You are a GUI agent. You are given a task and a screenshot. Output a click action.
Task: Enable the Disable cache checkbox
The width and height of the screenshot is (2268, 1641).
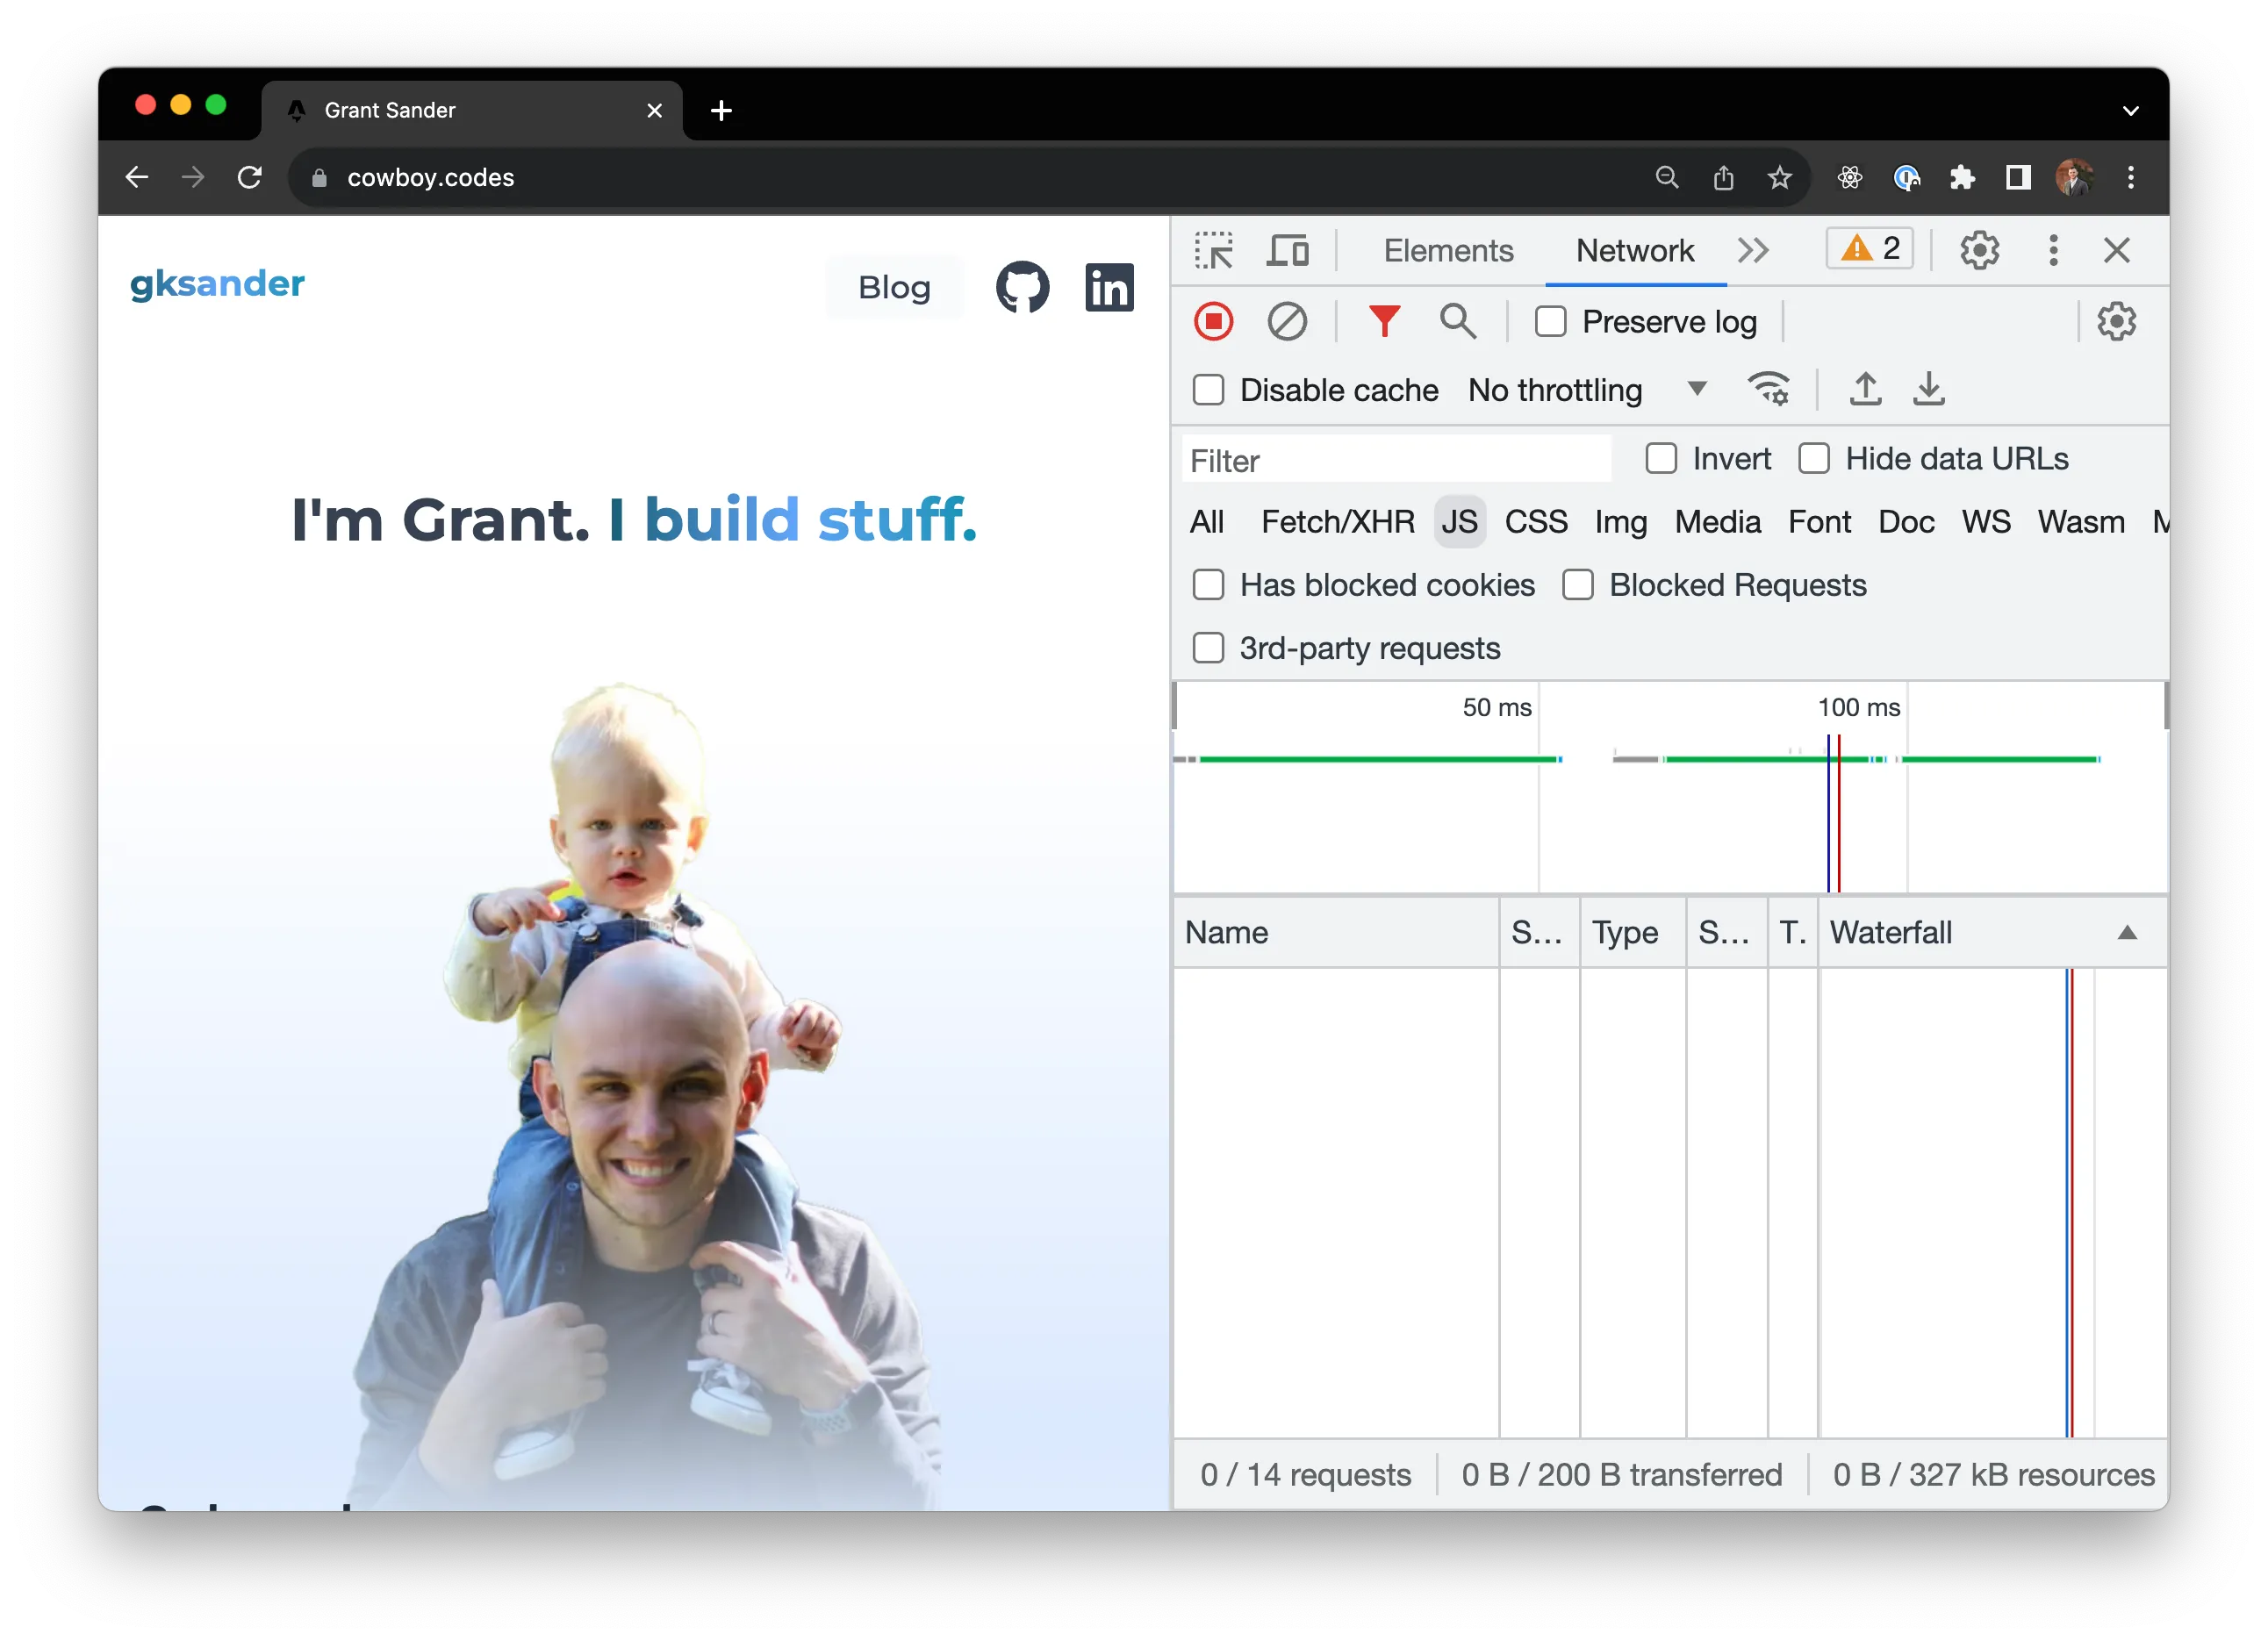[x=1209, y=390]
